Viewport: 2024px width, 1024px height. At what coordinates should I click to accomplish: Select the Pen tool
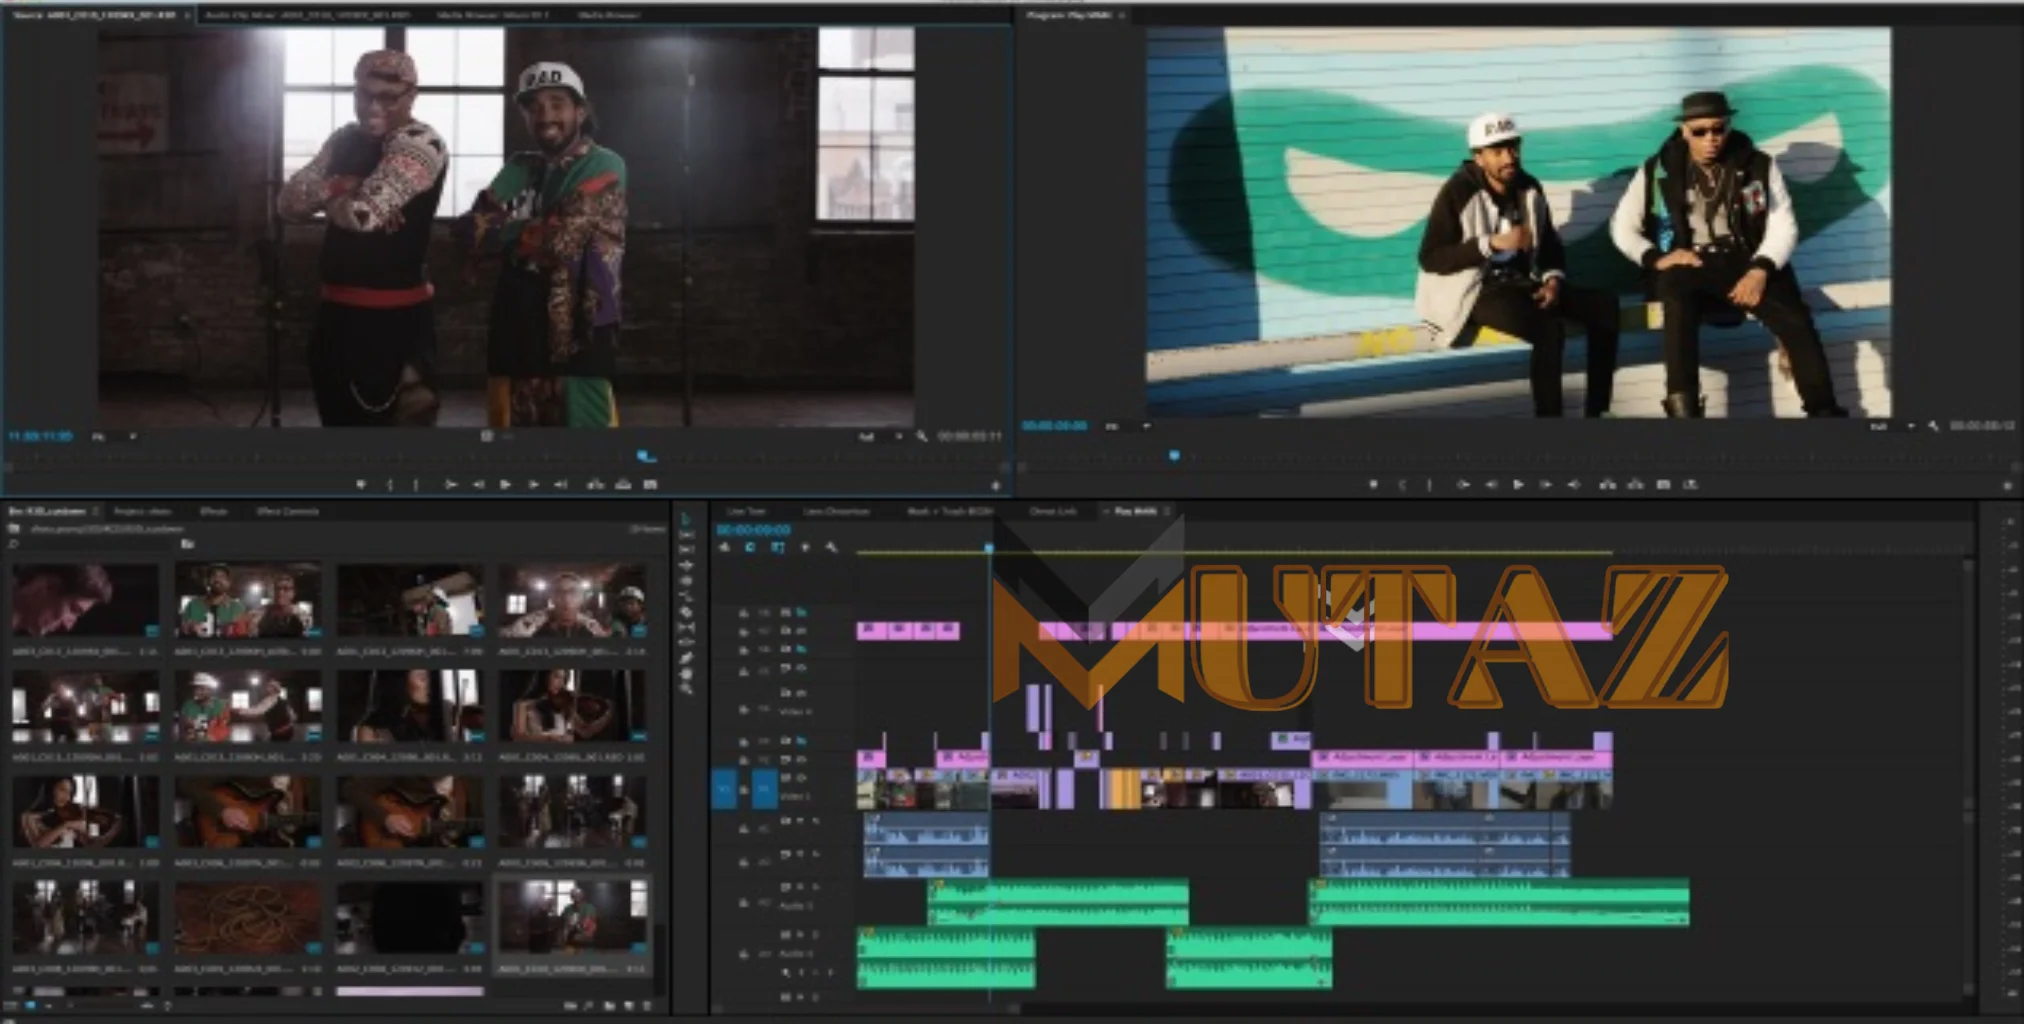pos(686,657)
